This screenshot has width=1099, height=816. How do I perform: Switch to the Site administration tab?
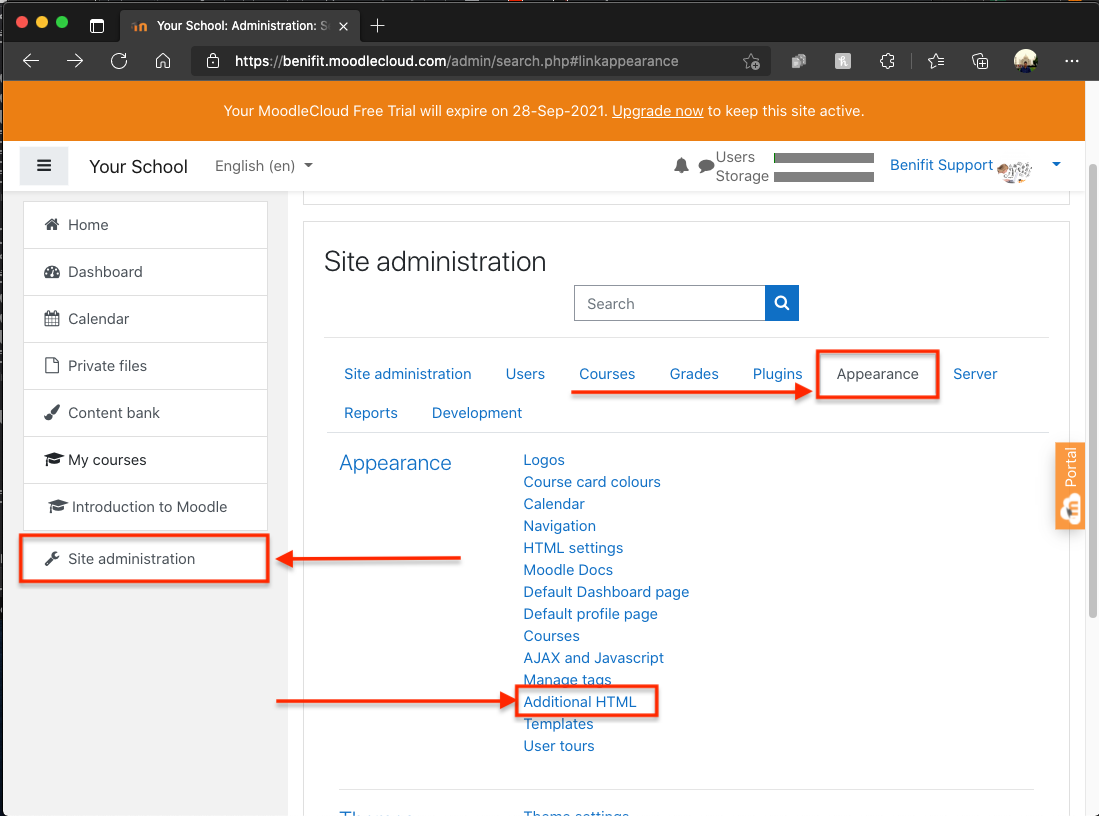pyautogui.click(x=407, y=374)
